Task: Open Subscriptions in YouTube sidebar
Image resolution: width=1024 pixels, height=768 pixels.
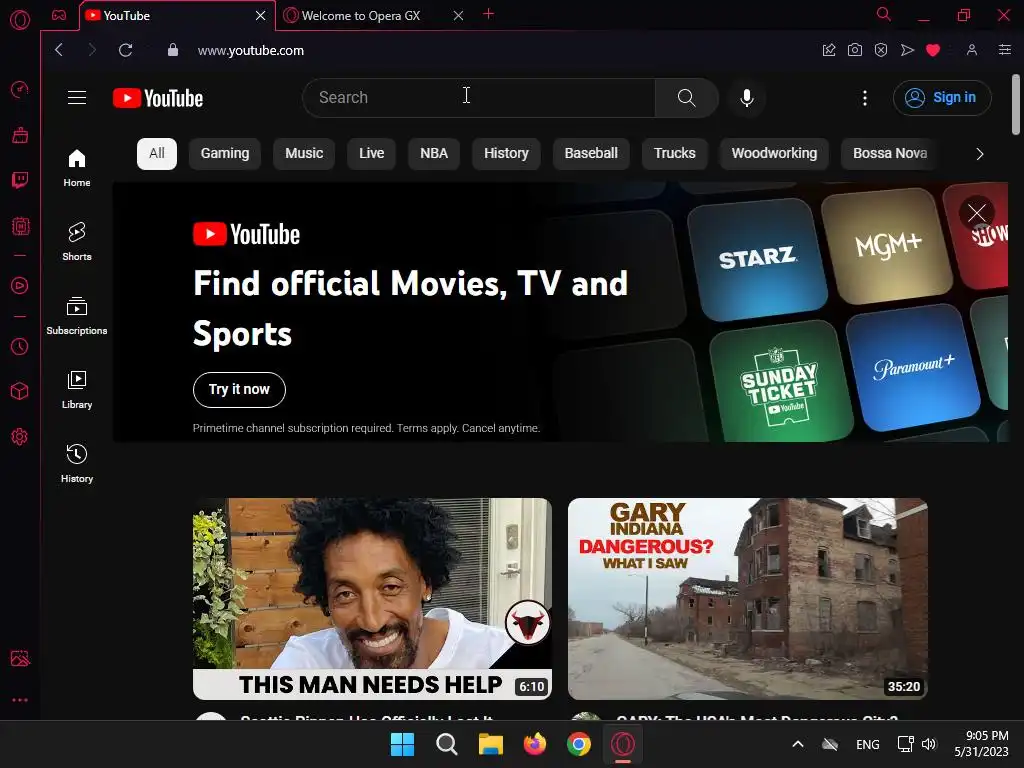Action: click(77, 315)
